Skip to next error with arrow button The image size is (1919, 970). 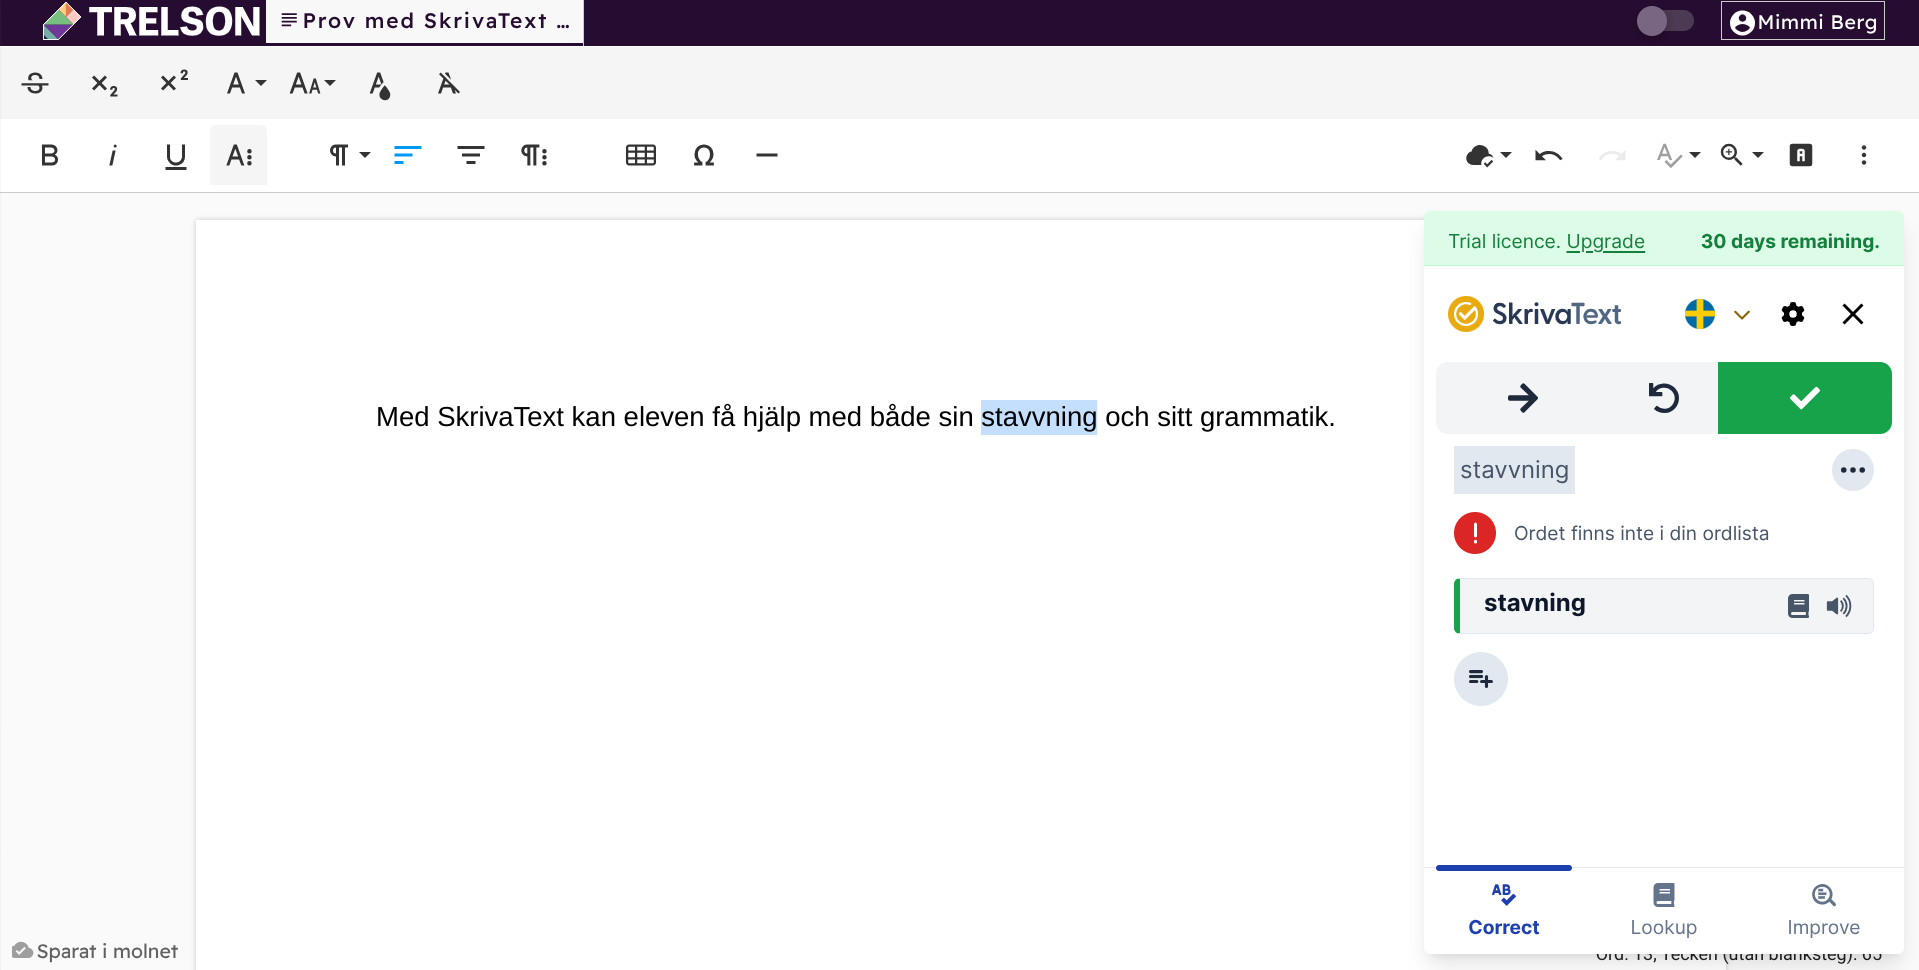coord(1523,398)
